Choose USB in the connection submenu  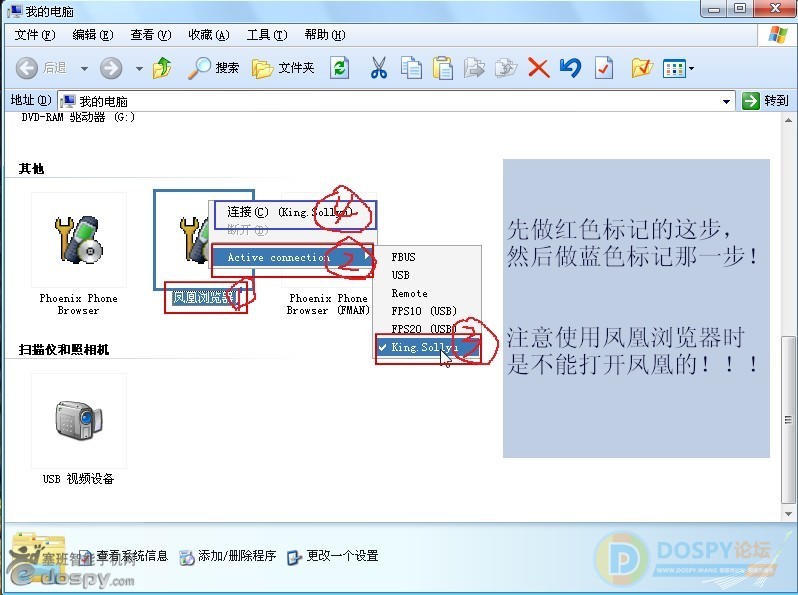(x=400, y=275)
